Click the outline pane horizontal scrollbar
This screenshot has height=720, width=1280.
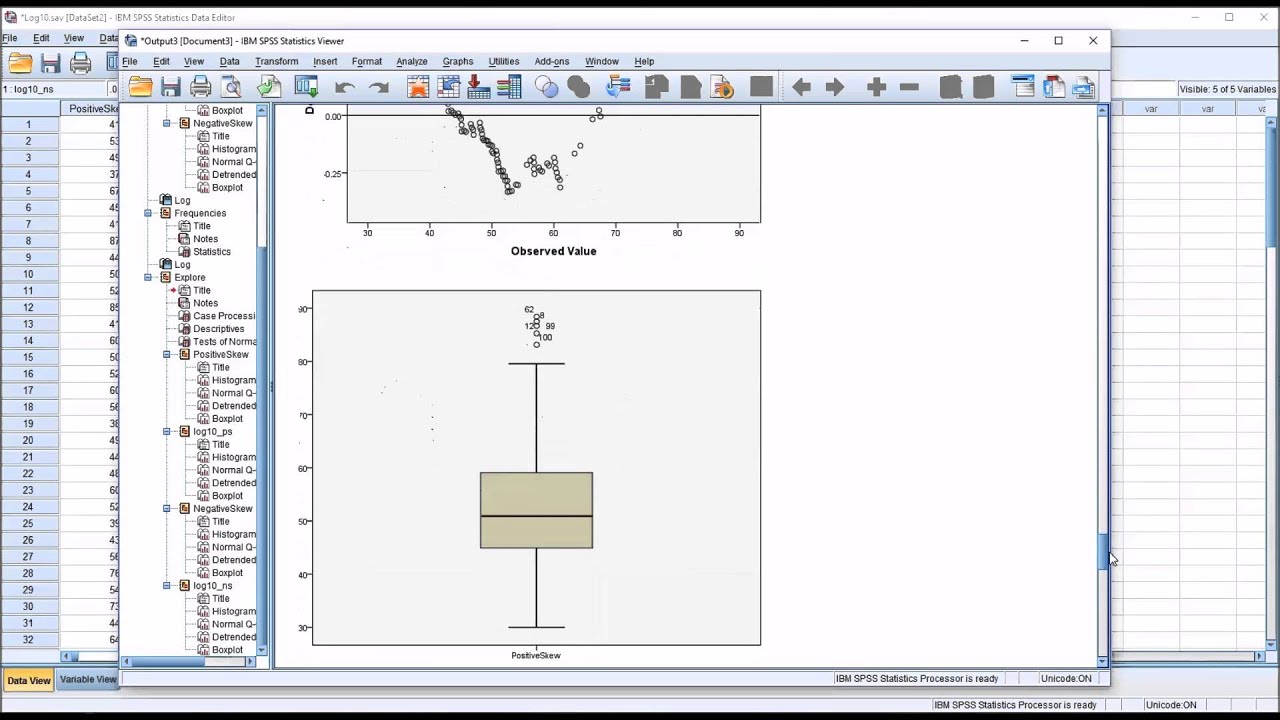tap(190, 661)
